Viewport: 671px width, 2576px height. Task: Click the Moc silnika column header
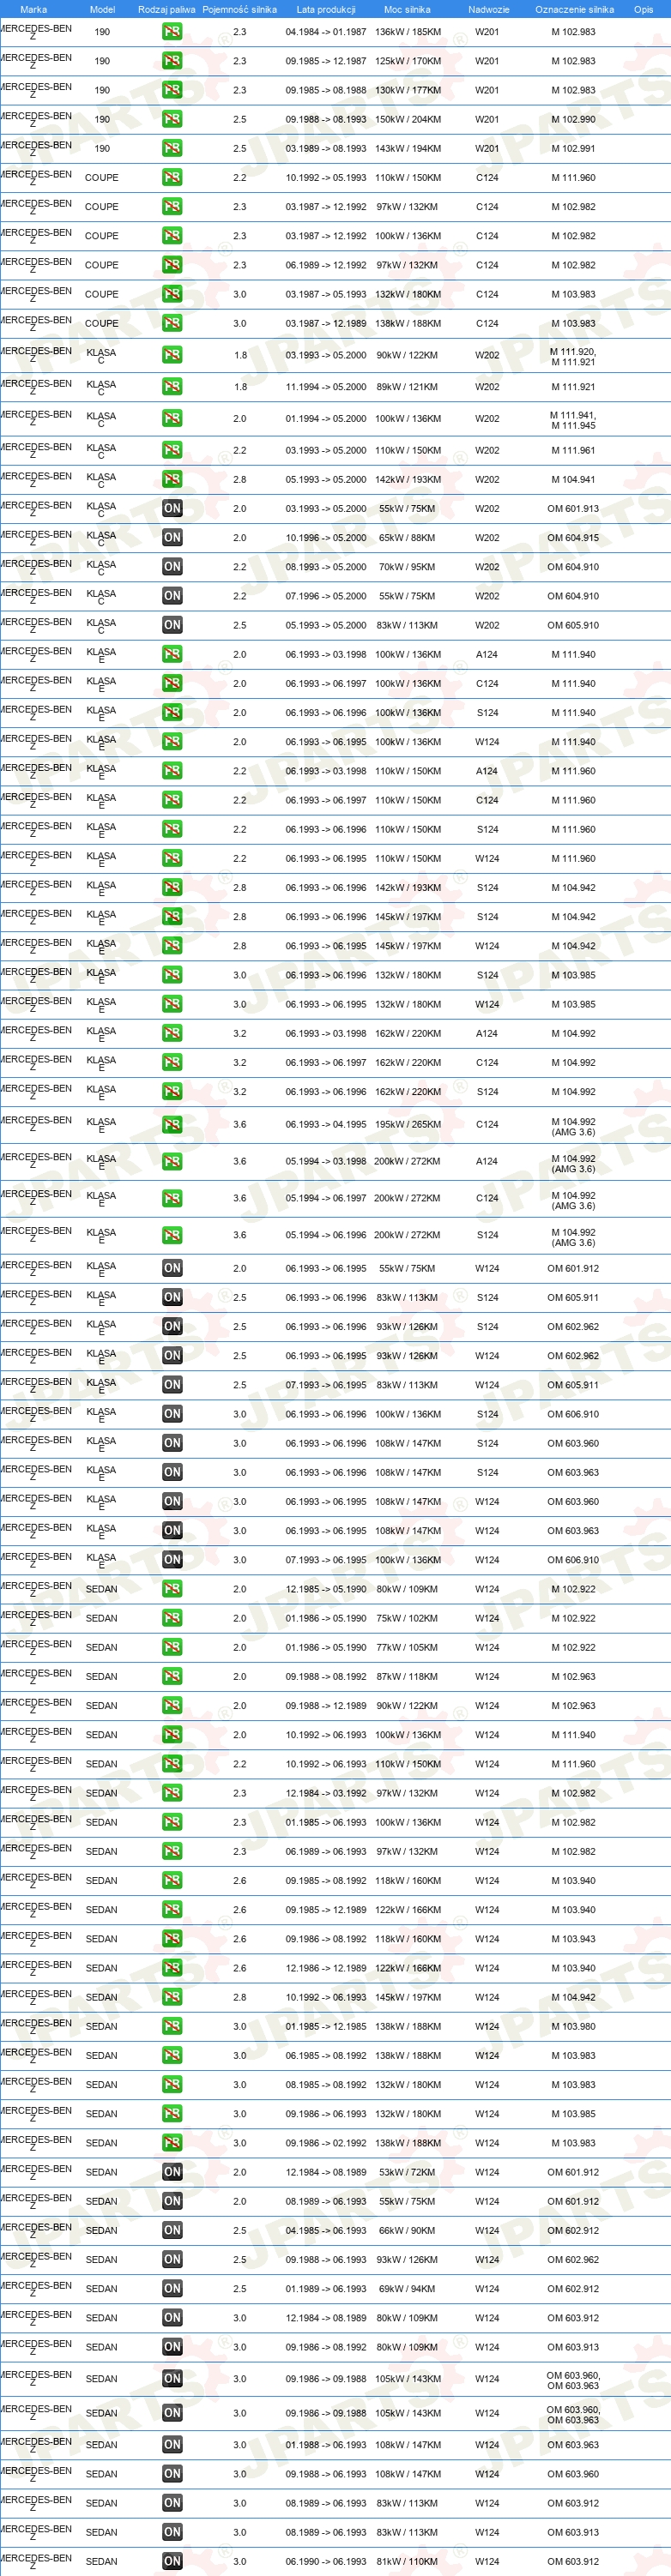click(x=407, y=9)
